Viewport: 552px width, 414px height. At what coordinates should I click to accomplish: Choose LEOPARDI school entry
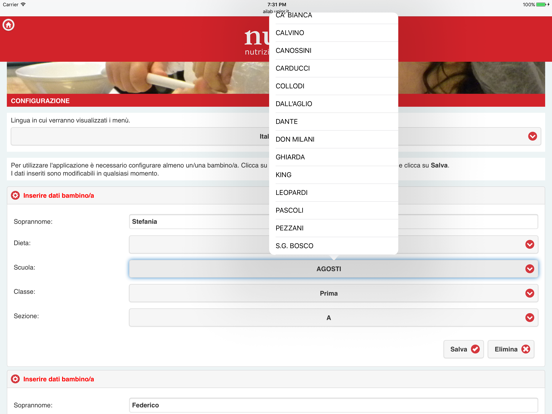[x=333, y=193]
